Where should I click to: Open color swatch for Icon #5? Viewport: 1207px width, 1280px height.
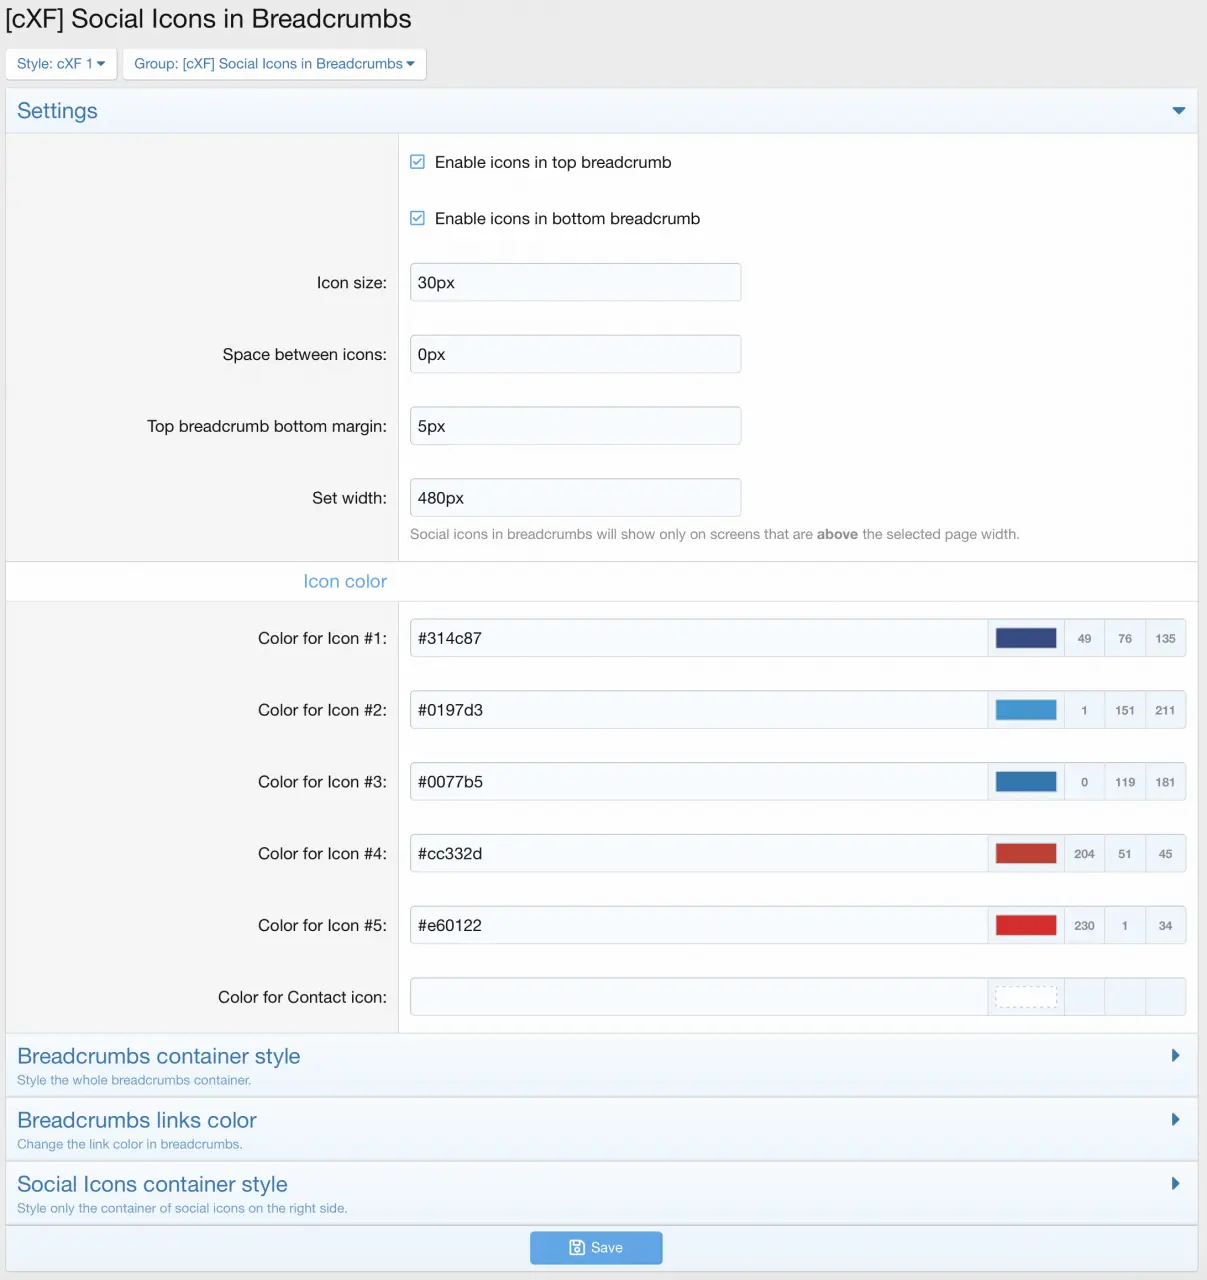[1026, 926]
